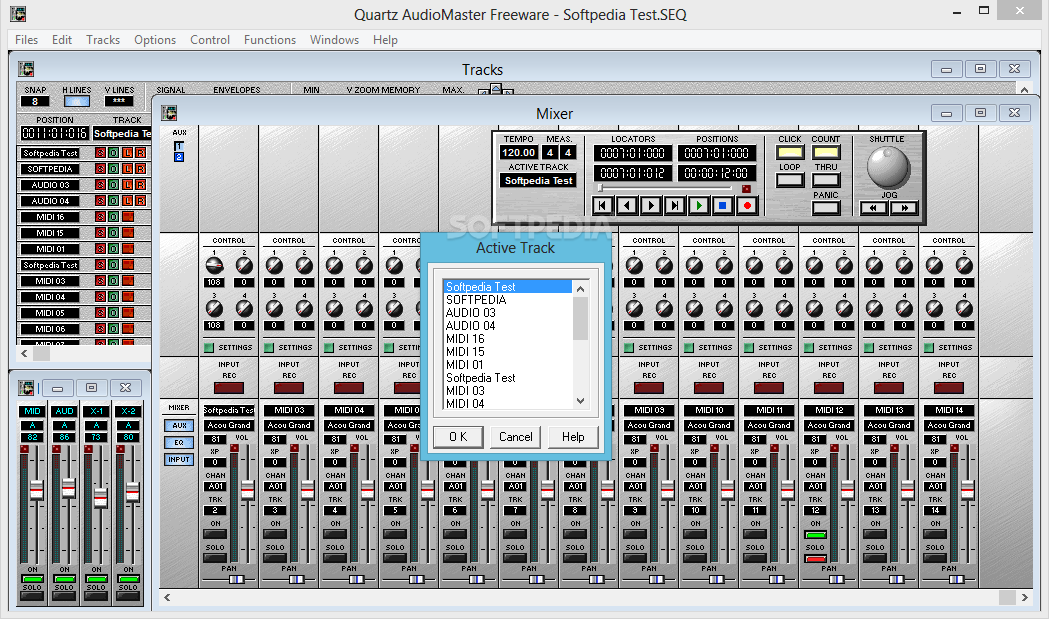Move the volume fader on the X-1 master strip
The image size is (1049, 619).
pyautogui.click(x=100, y=498)
